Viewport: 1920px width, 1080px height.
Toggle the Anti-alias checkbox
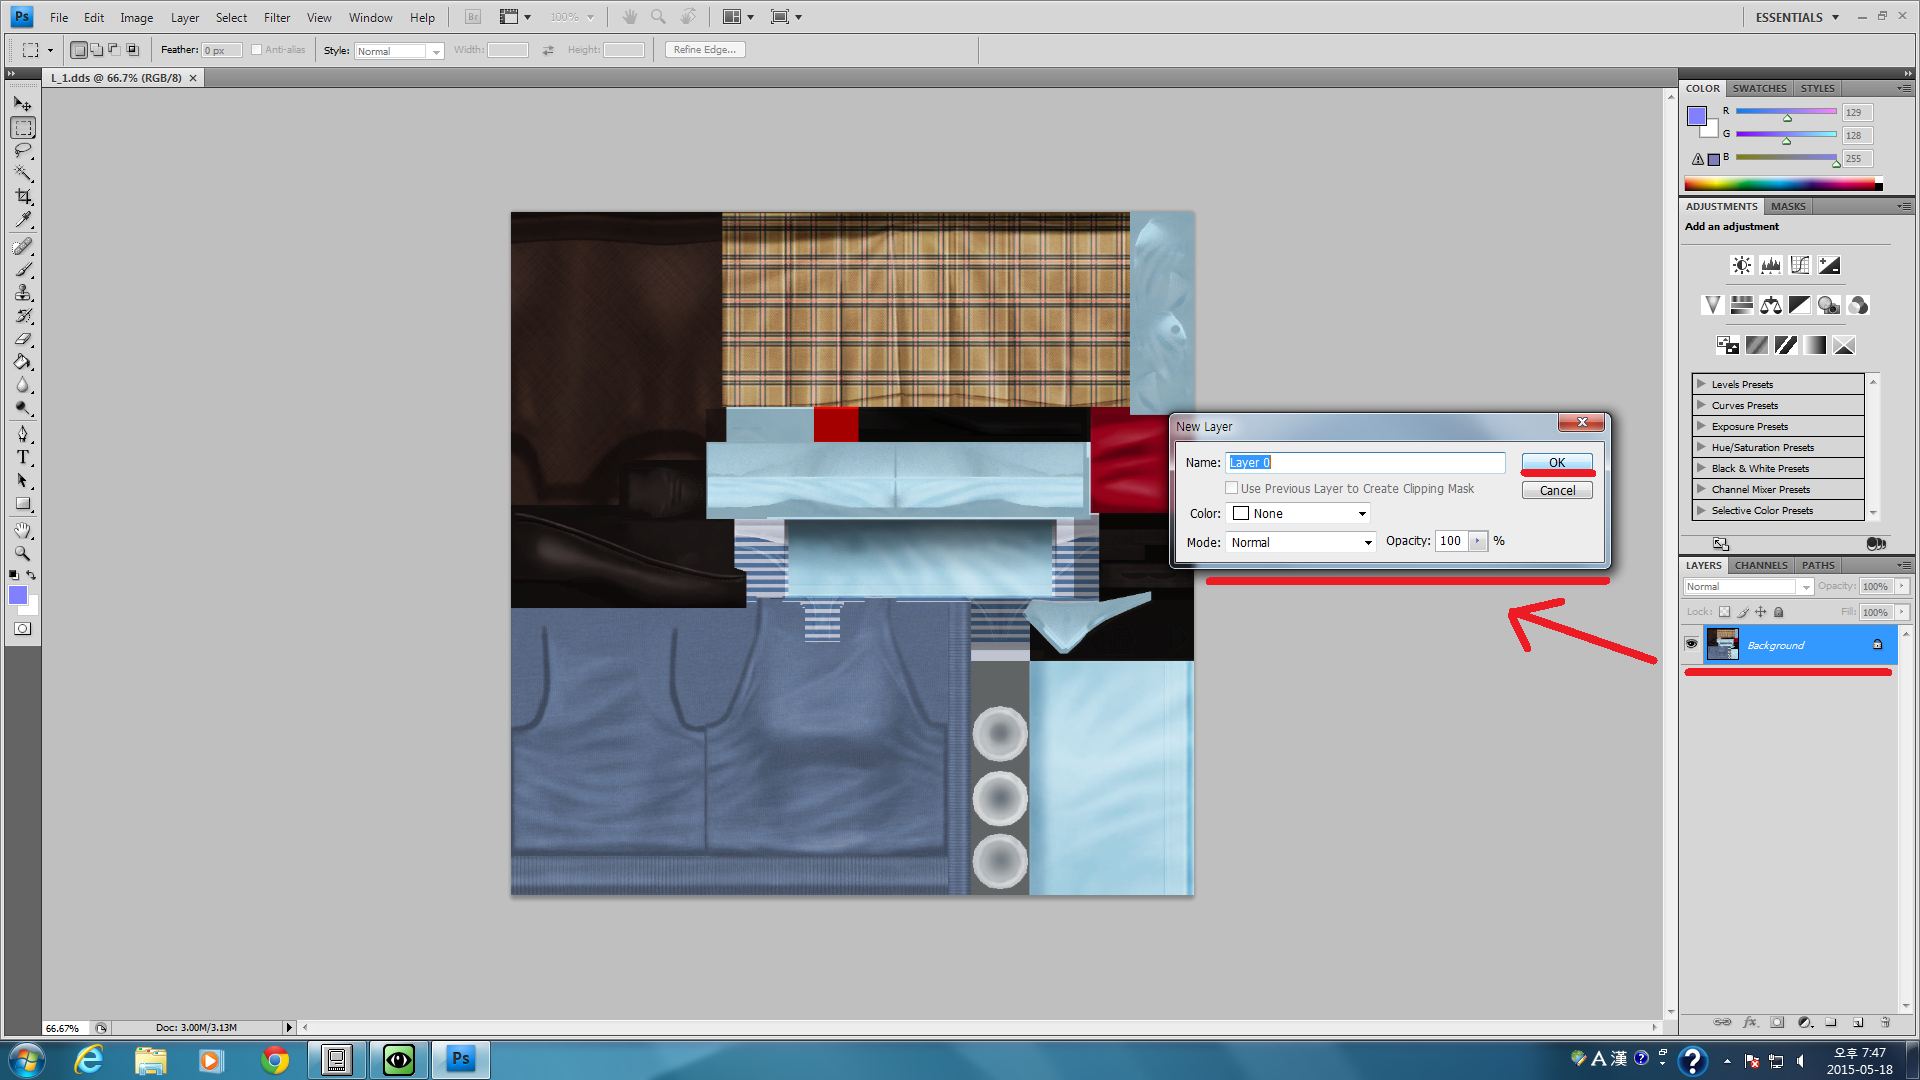click(x=257, y=50)
